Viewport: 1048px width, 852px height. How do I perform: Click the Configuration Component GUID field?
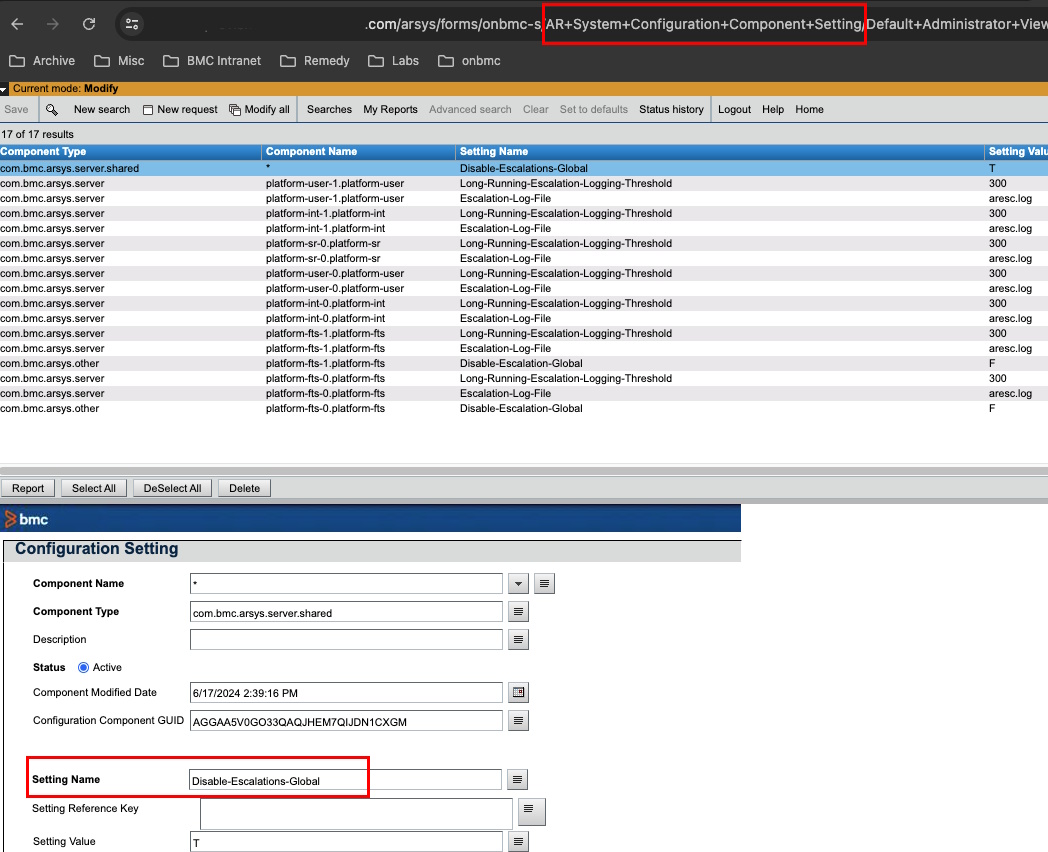point(346,720)
